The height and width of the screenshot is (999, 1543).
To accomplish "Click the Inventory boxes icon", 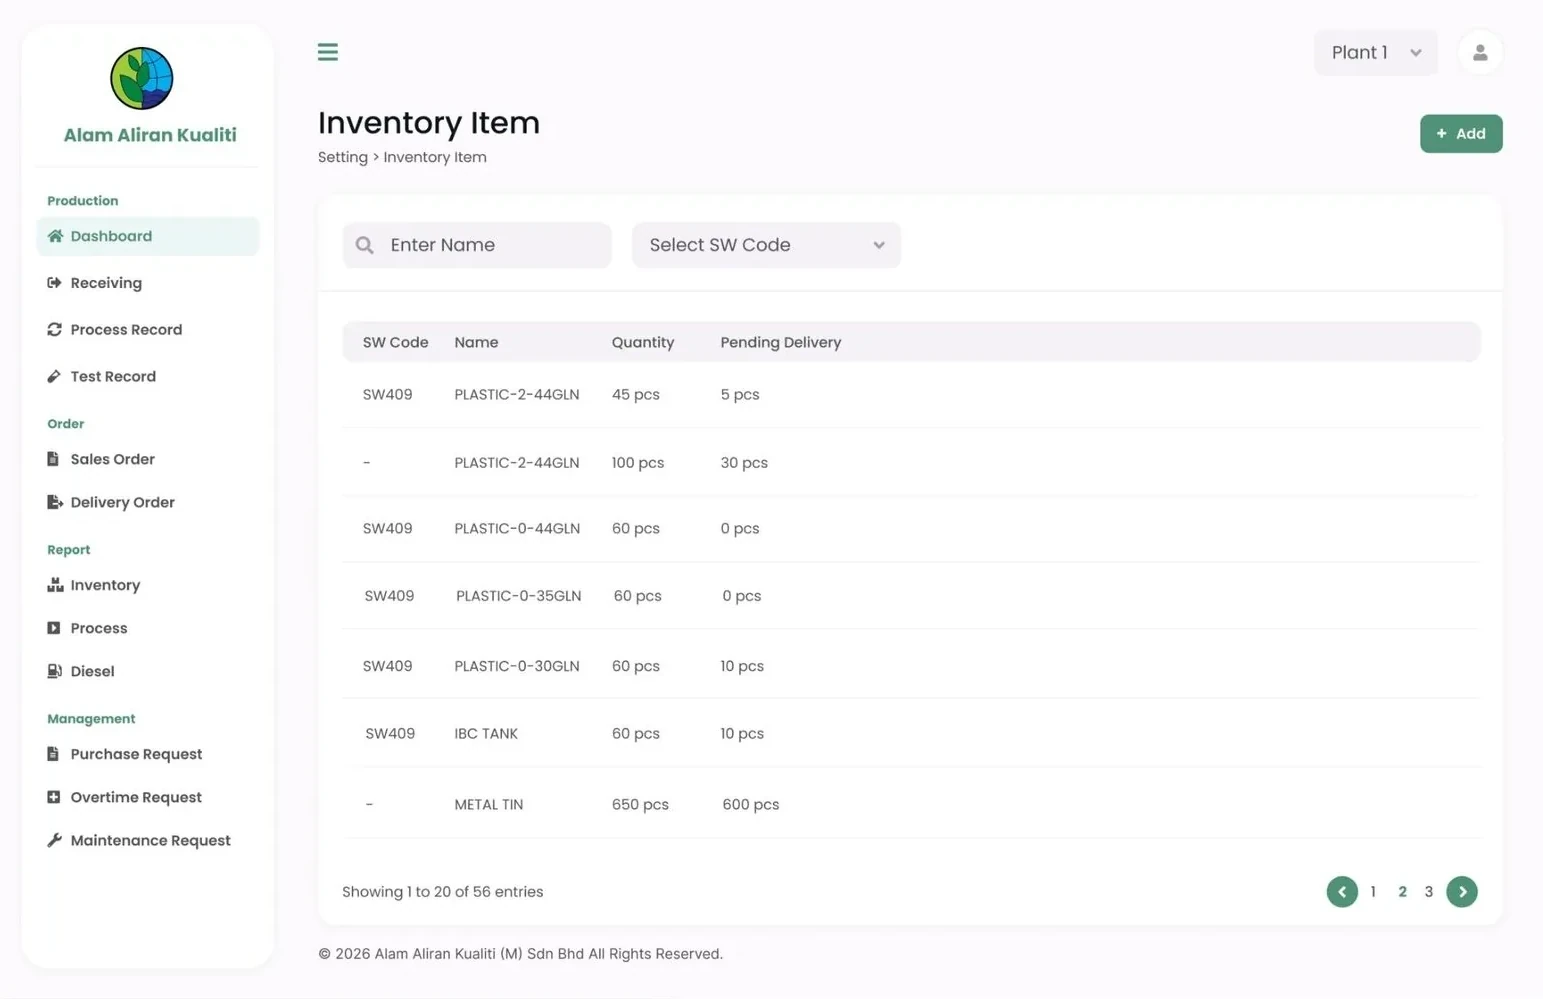I will 55,585.
